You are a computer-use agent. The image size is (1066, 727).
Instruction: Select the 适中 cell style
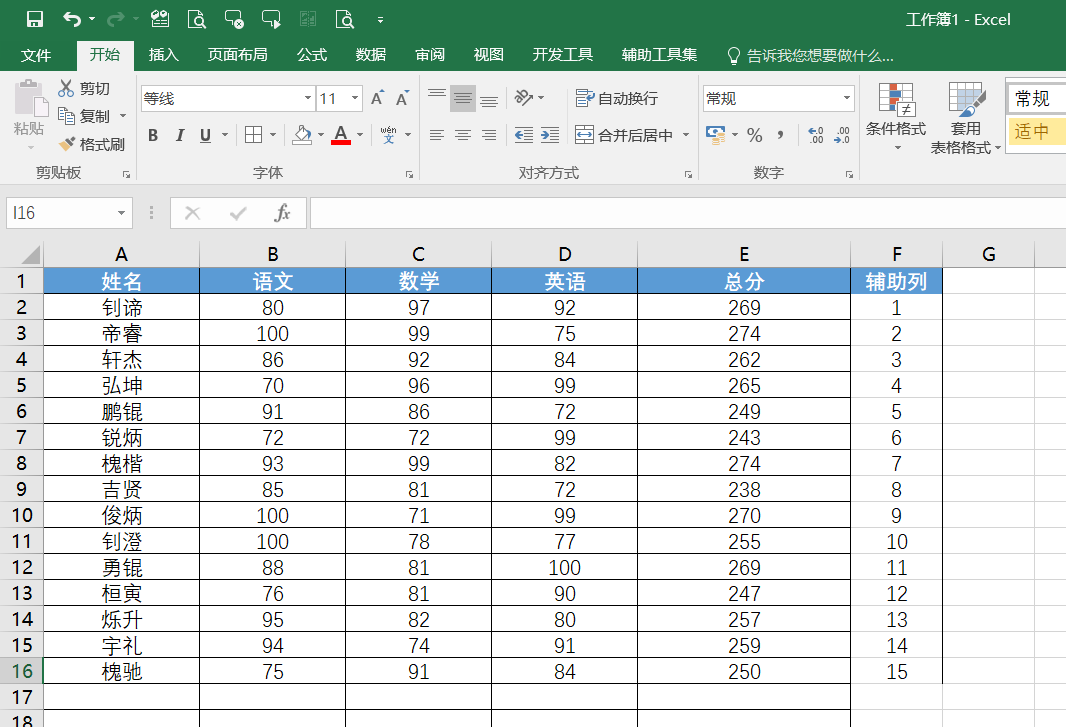tap(1037, 131)
